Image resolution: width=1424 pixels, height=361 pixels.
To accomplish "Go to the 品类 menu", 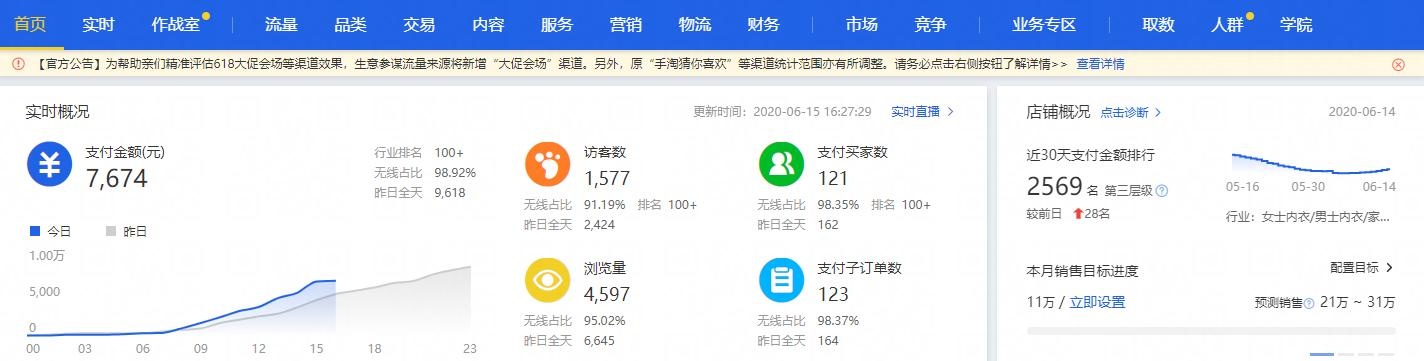I will click(x=350, y=25).
